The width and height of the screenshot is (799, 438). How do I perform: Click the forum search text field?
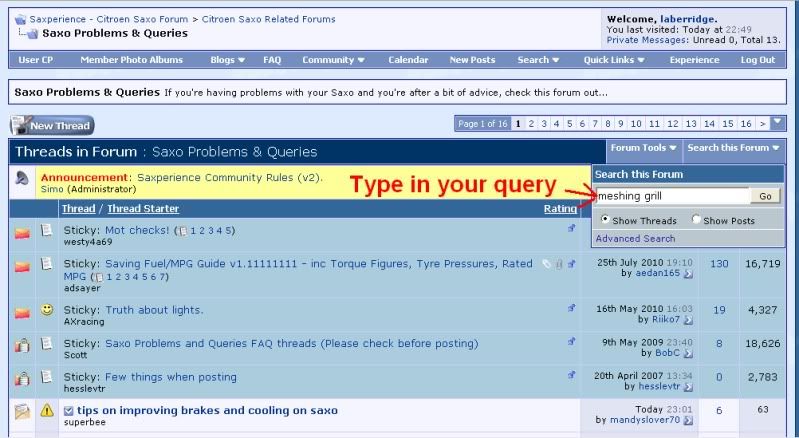pos(672,196)
